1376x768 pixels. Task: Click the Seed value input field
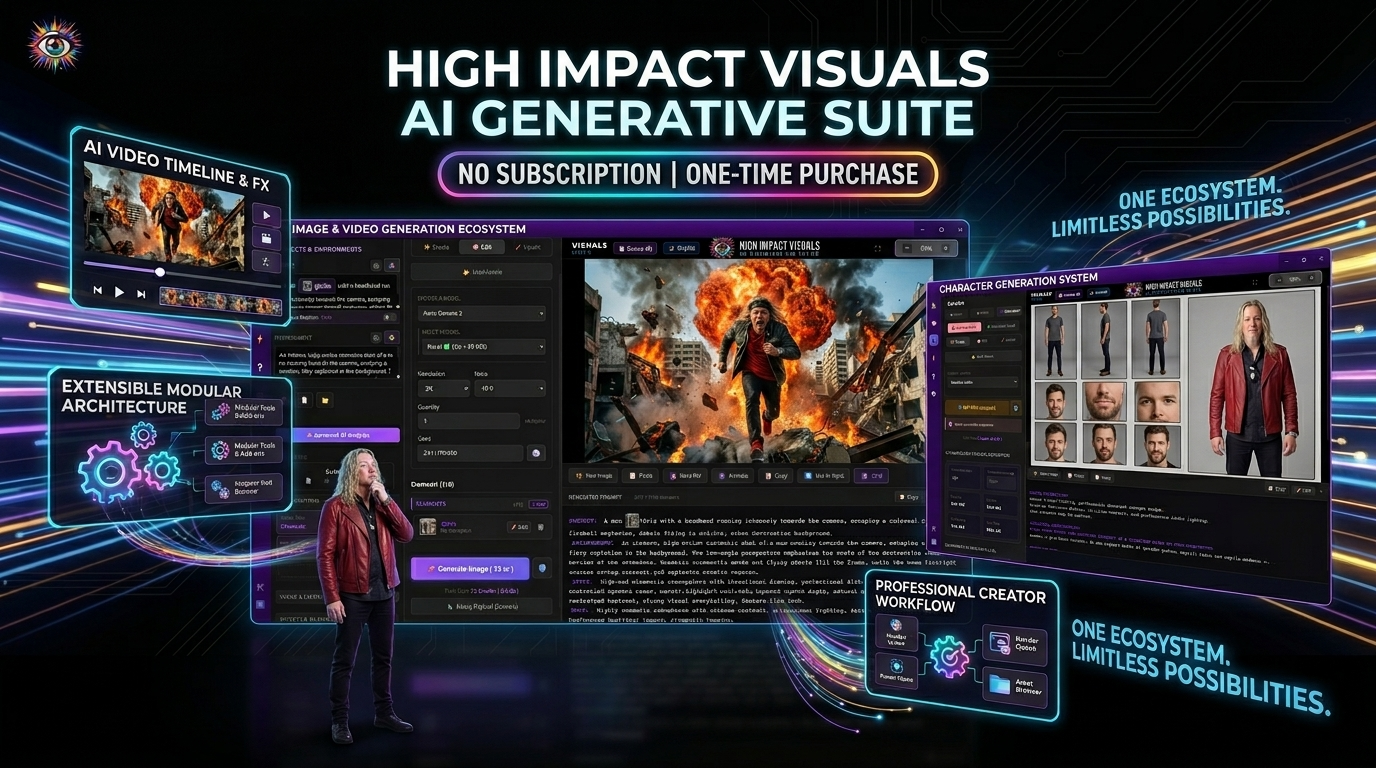coord(470,453)
